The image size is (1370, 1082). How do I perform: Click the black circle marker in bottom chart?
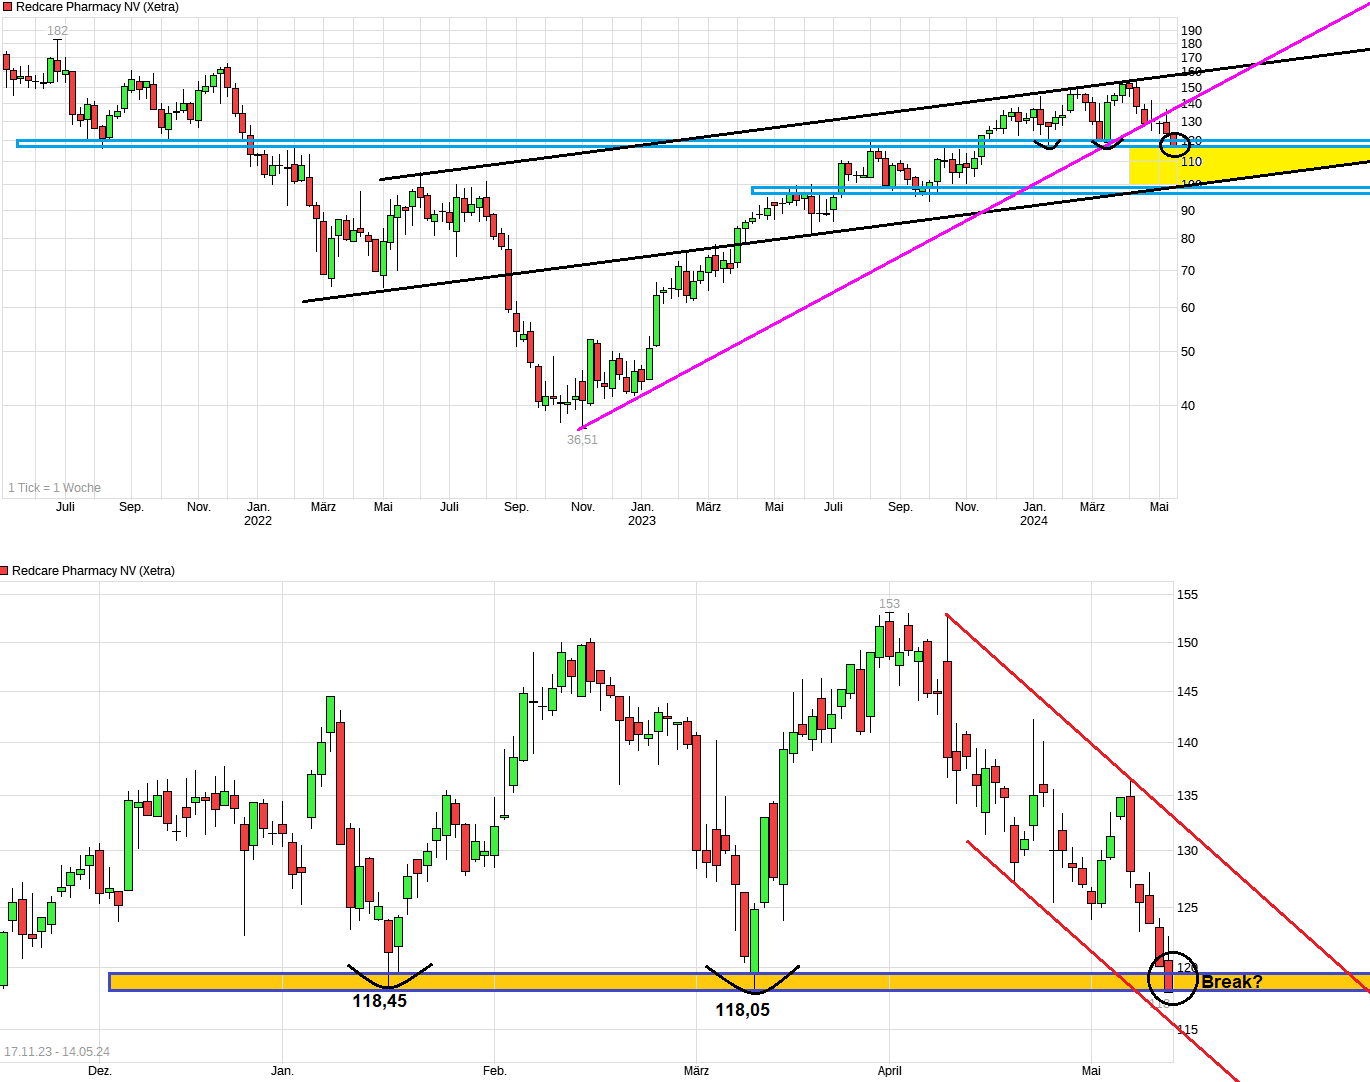click(1172, 978)
